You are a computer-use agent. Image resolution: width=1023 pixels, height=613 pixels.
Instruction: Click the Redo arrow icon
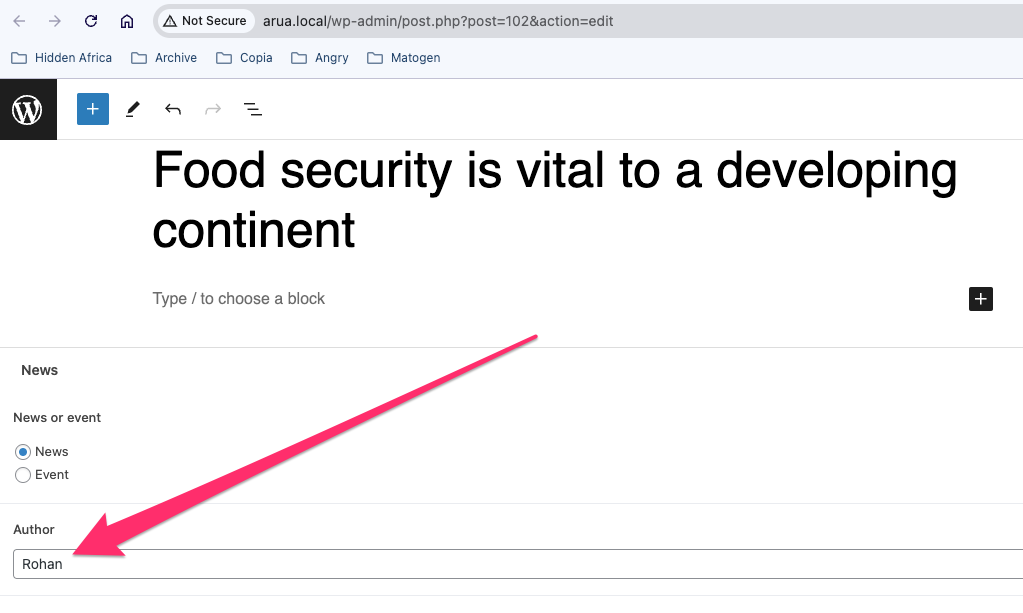pyautogui.click(x=213, y=109)
